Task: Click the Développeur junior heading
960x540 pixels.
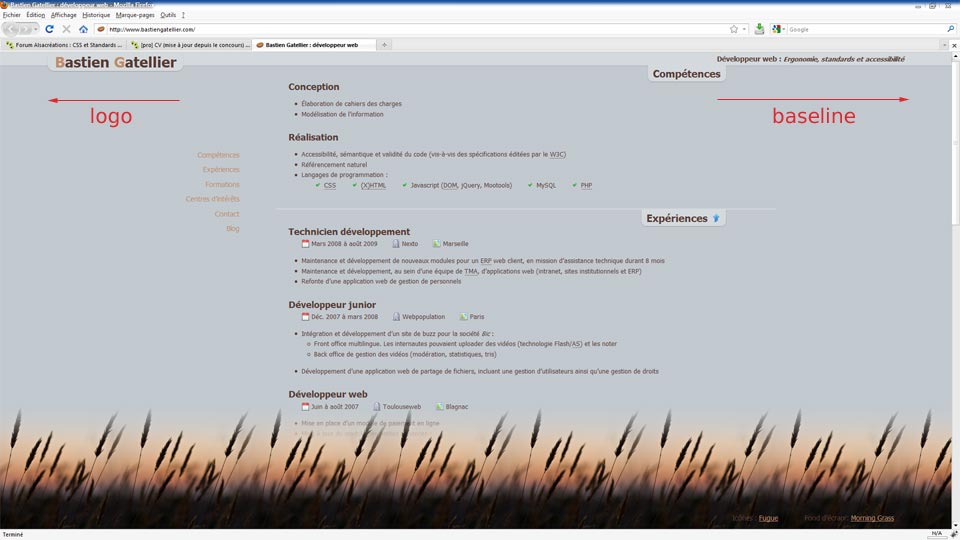Action: tap(332, 304)
